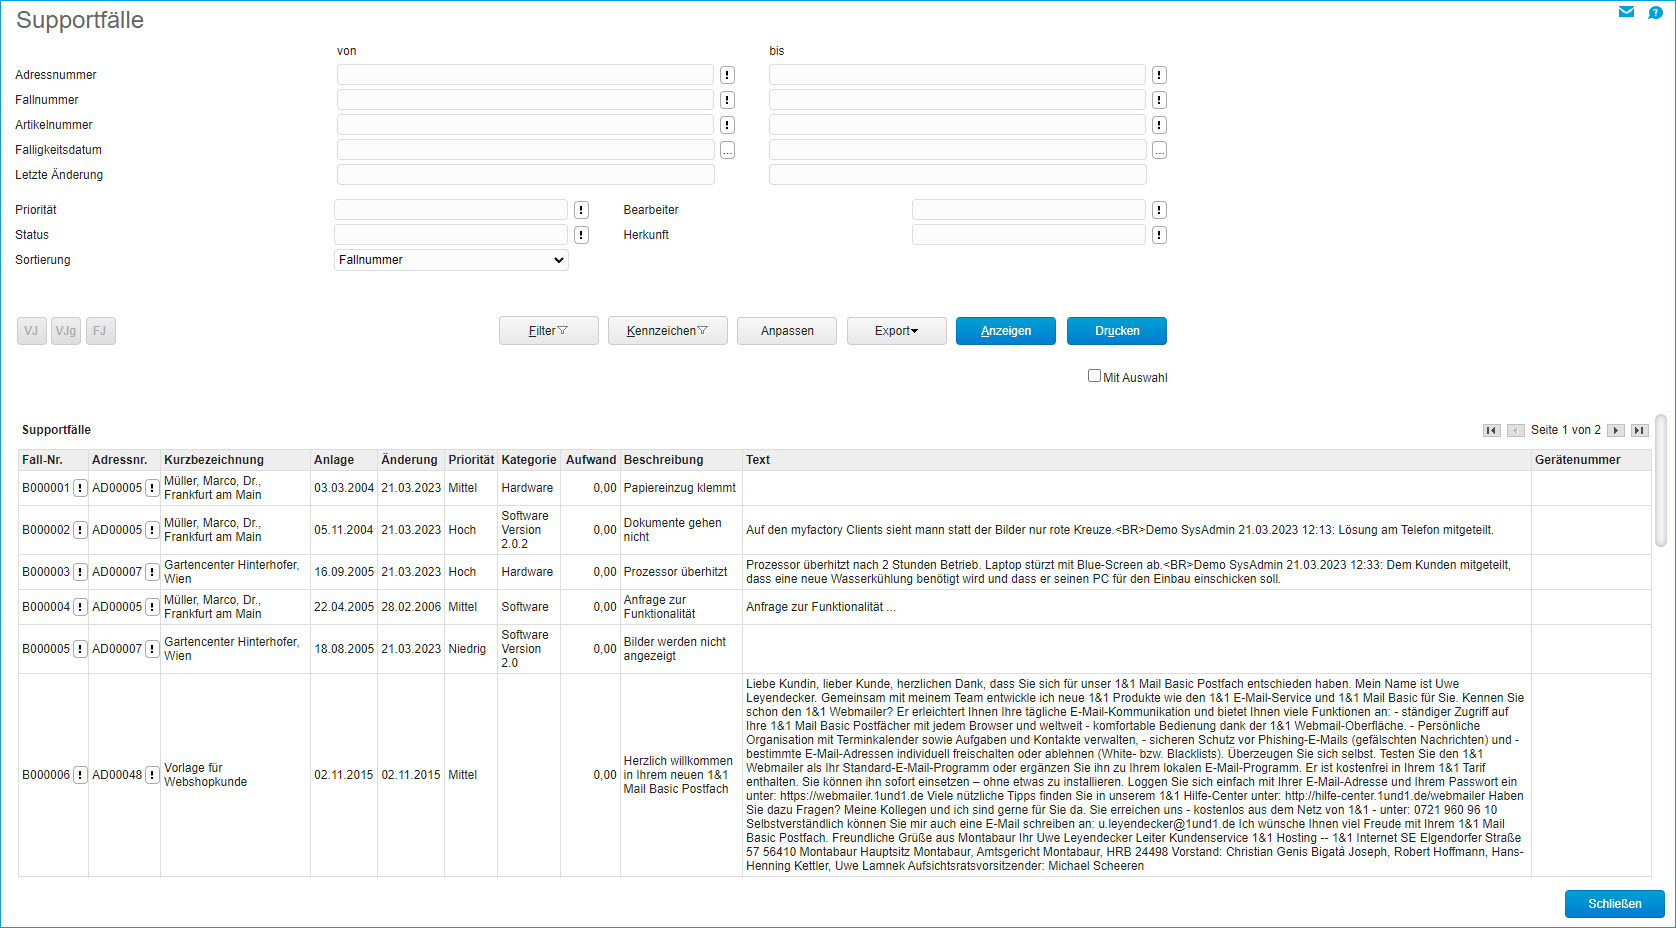Click the Schließen button
Viewport: 1676px width, 928px height.
click(x=1614, y=904)
